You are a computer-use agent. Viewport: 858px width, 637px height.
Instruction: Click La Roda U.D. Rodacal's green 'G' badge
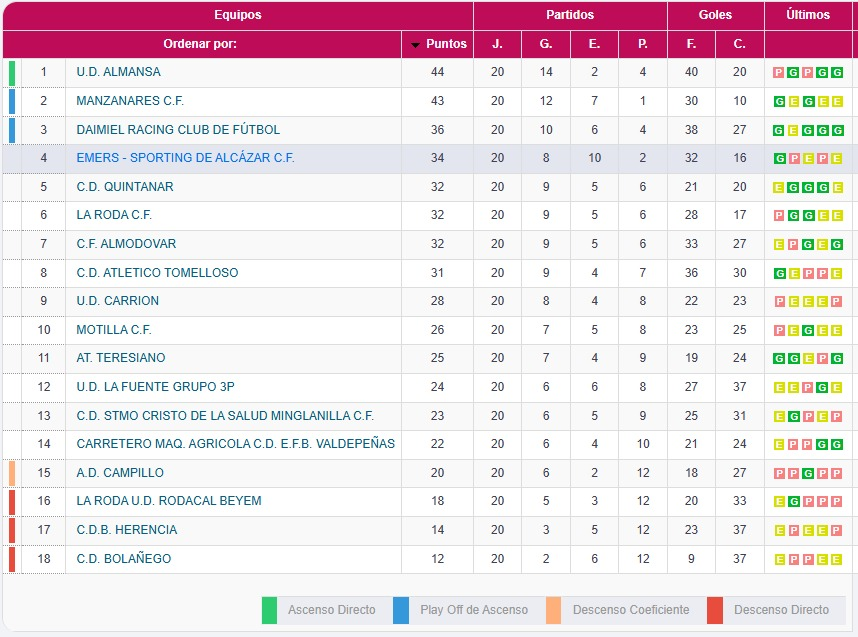tap(792, 501)
